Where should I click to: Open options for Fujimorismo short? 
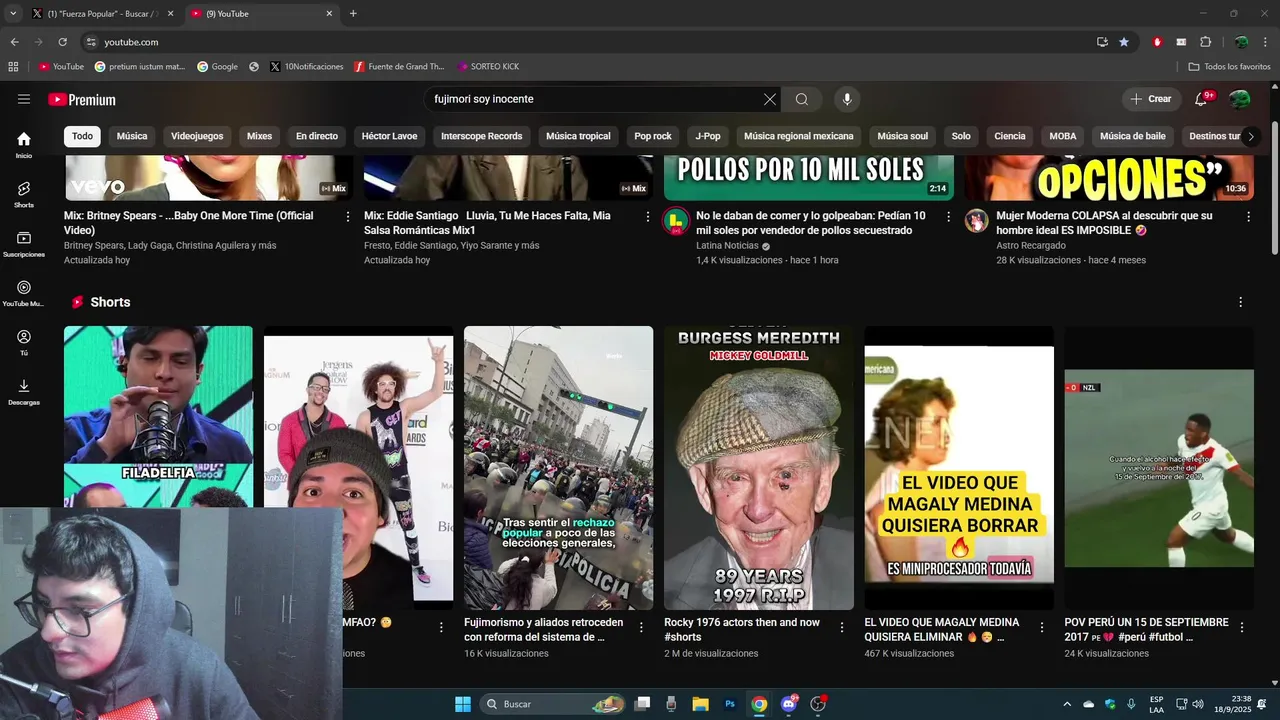[x=642, y=627]
